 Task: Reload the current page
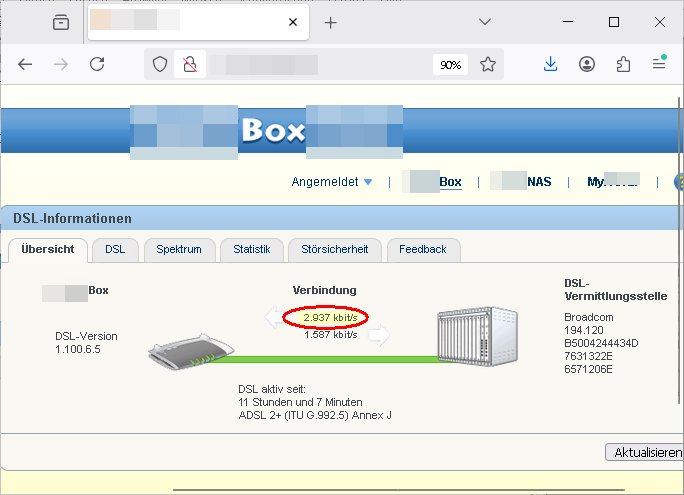click(97, 64)
